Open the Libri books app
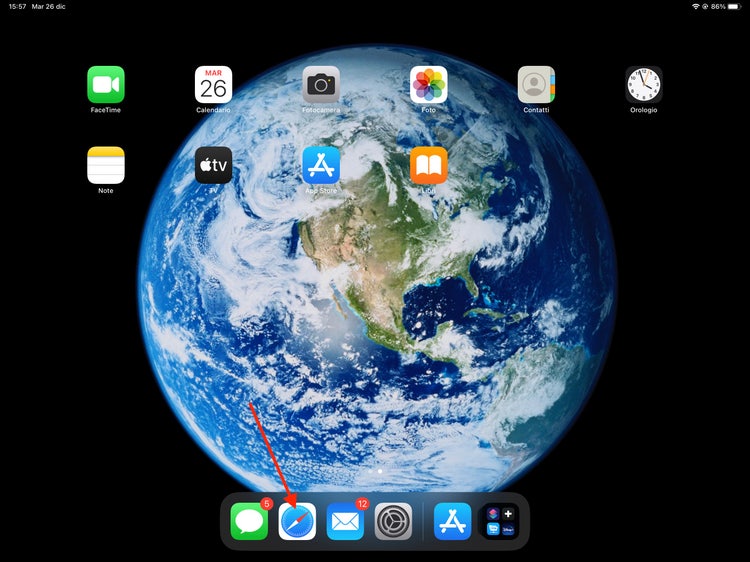The image size is (750, 562). point(429,165)
